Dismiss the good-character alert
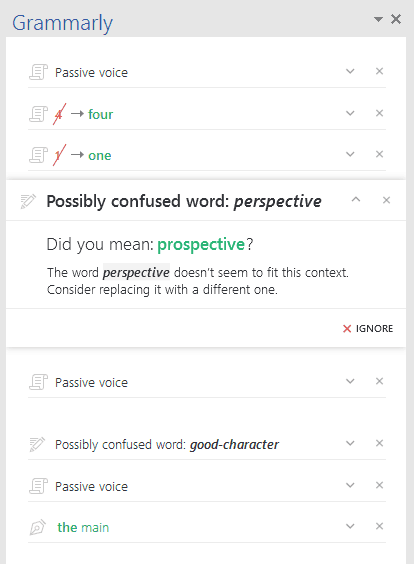 click(379, 443)
